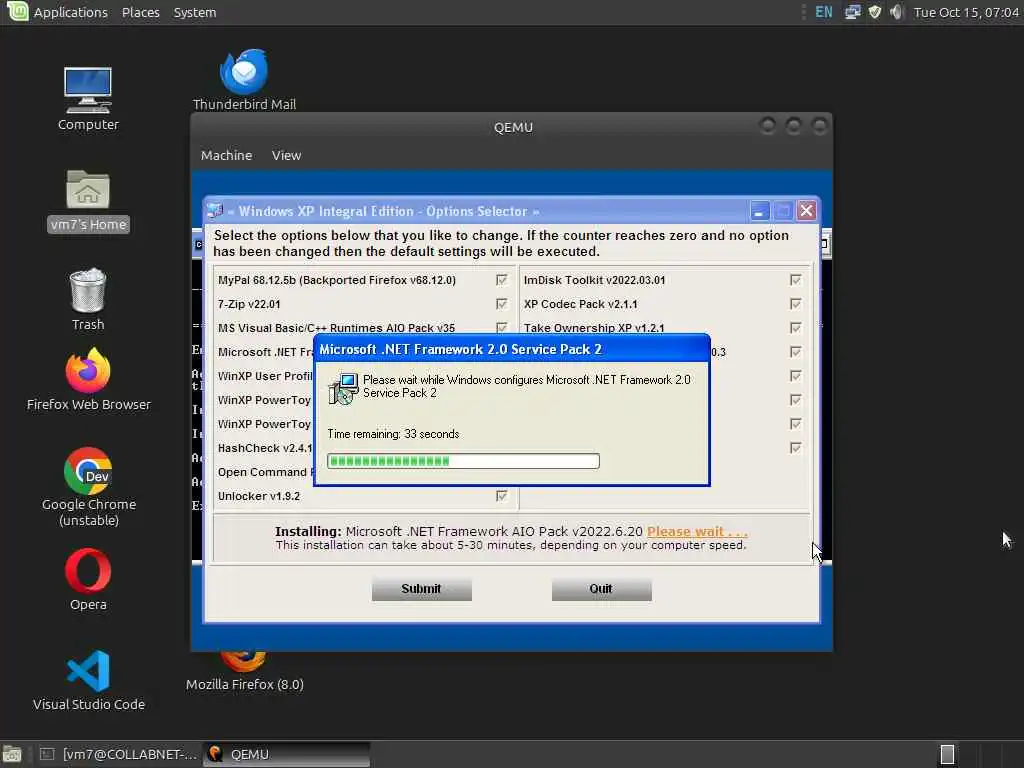The image size is (1024, 768).
Task: Toggle the ImDisk Toolkit checkbox
Action: 795,280
